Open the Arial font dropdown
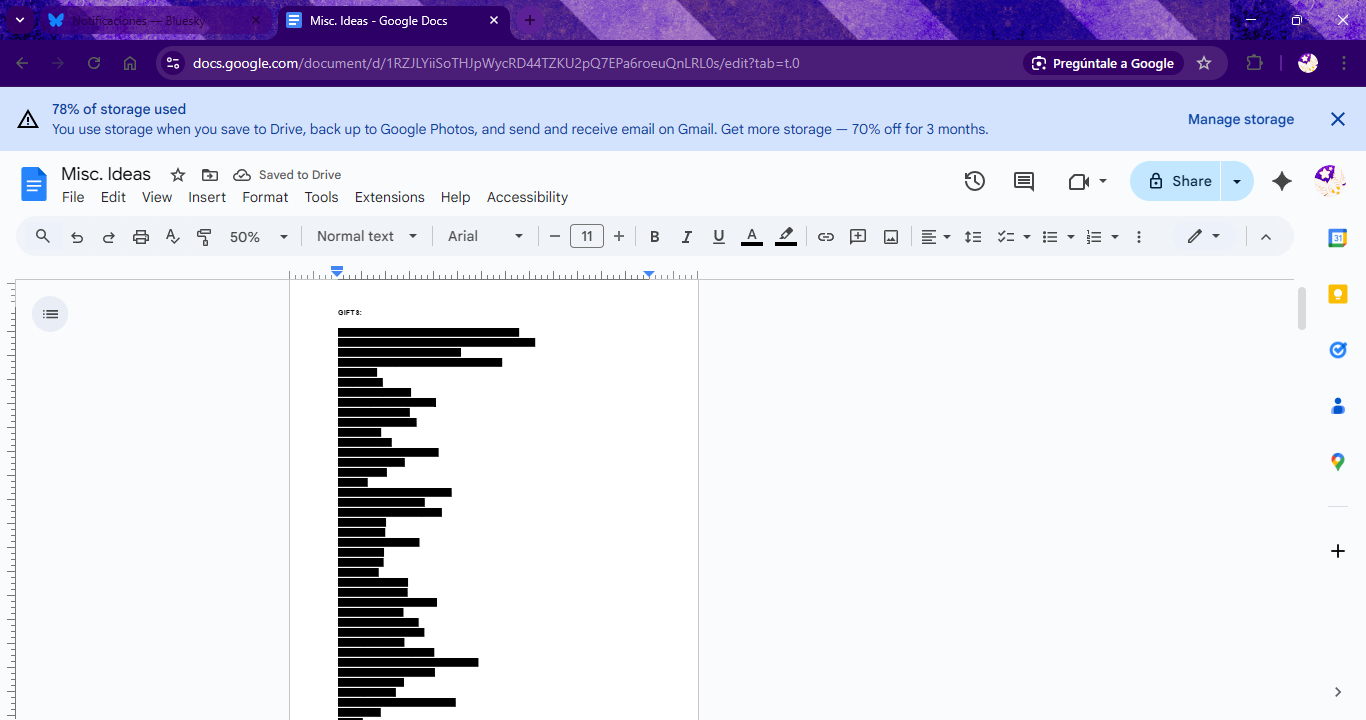This screenshot has height=720, width=1366. click(485, 237)
